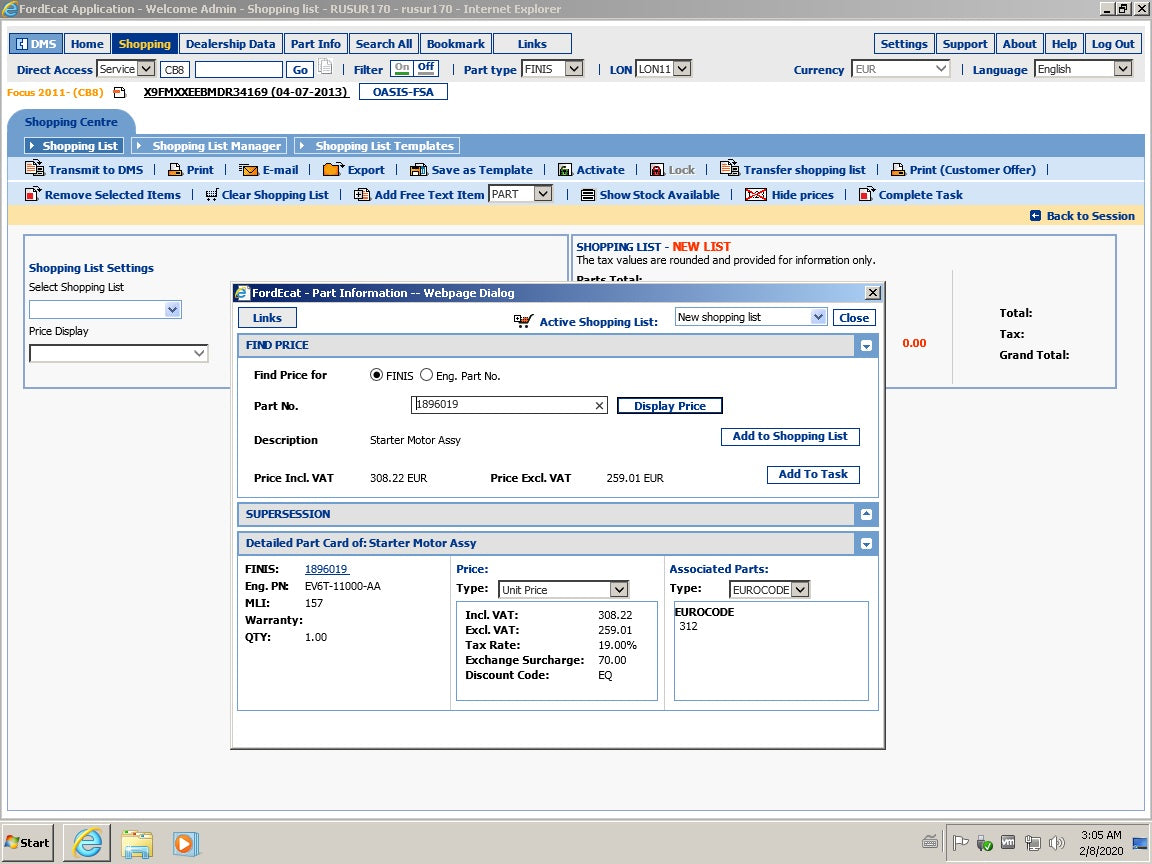Click the OASIS-FSA button
Viewport: 1152px width, 864px height.
click(x=403, y=92)
